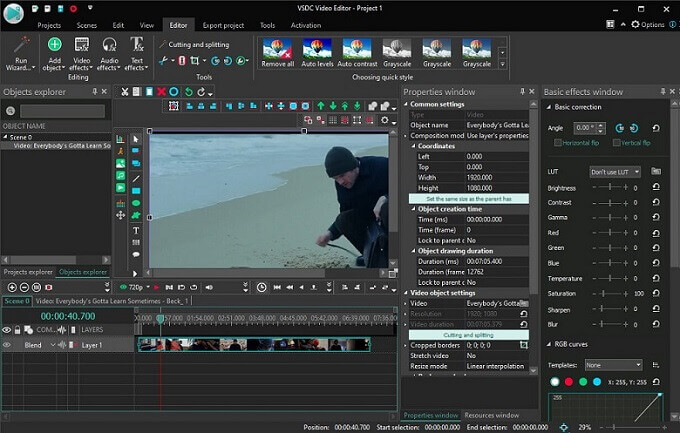
Task: Reset the Brightness value
Action: [656, 187]
